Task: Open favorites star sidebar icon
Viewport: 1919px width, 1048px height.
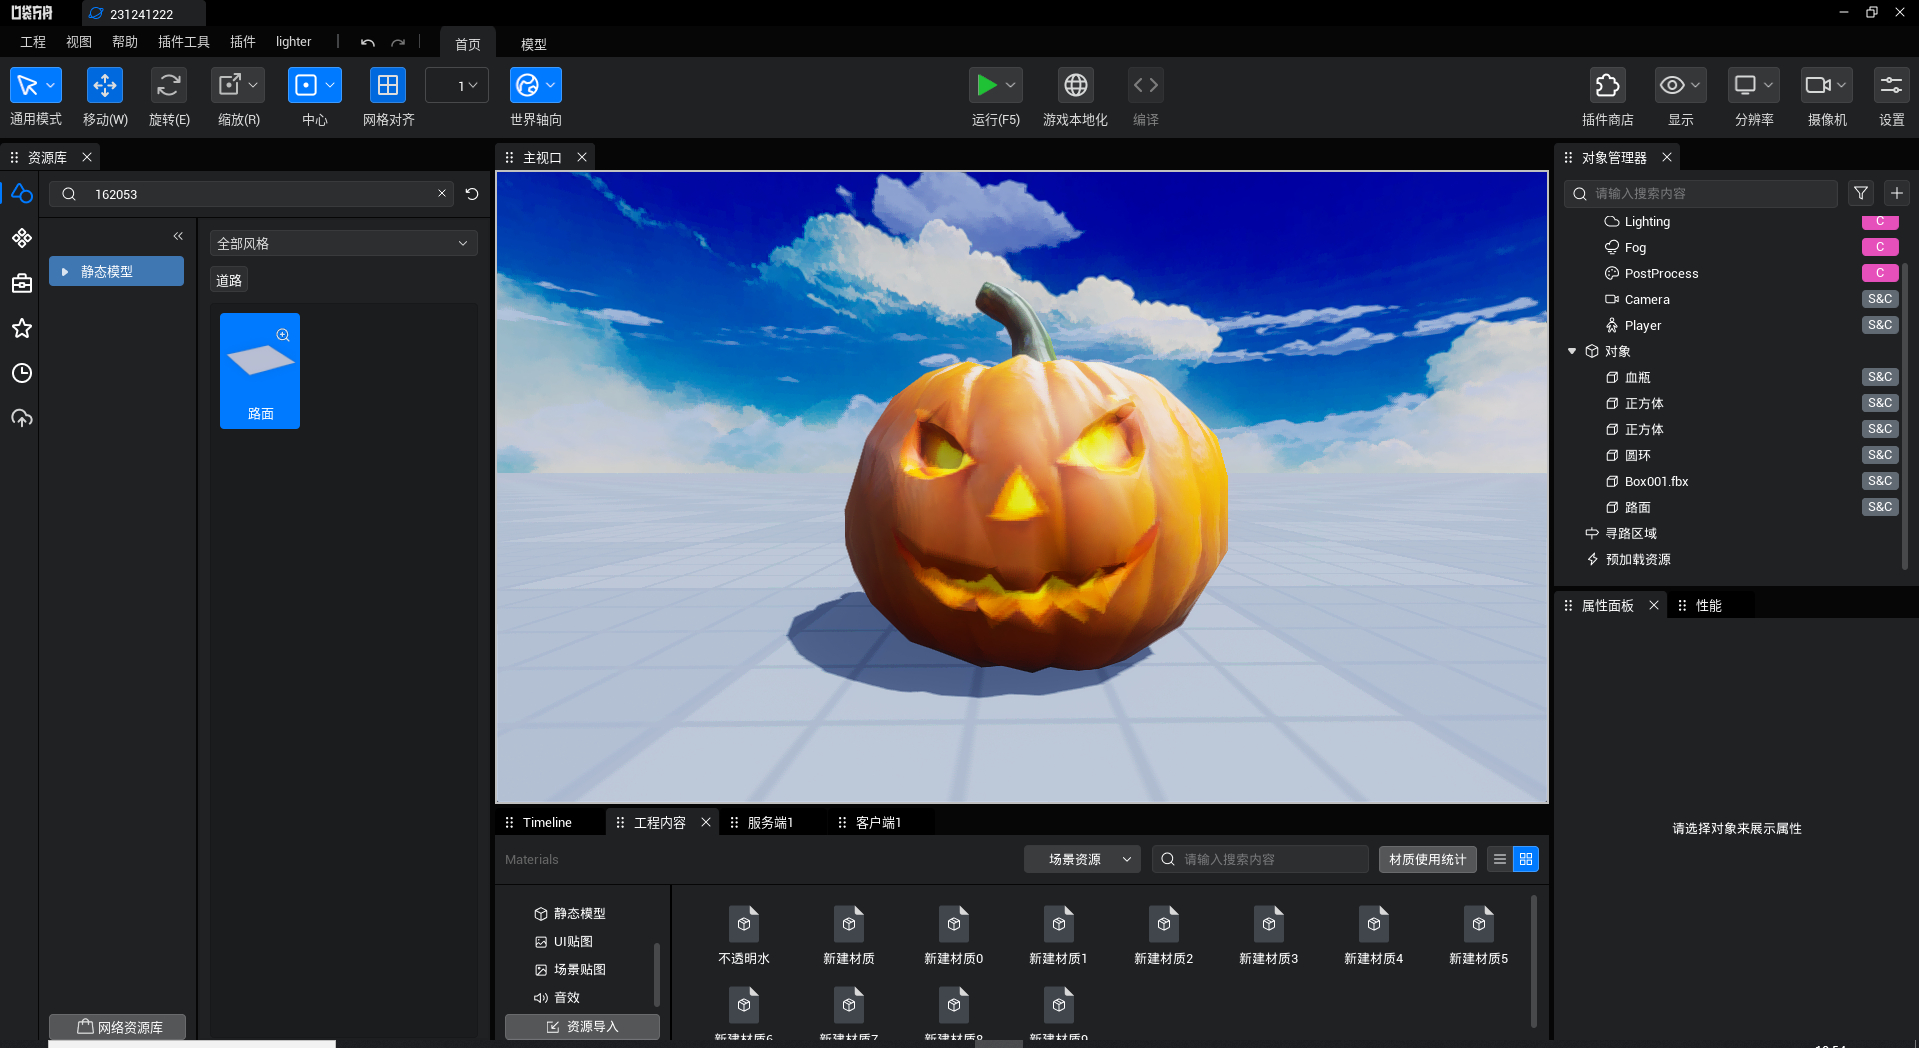Action: tap(22, 328)
